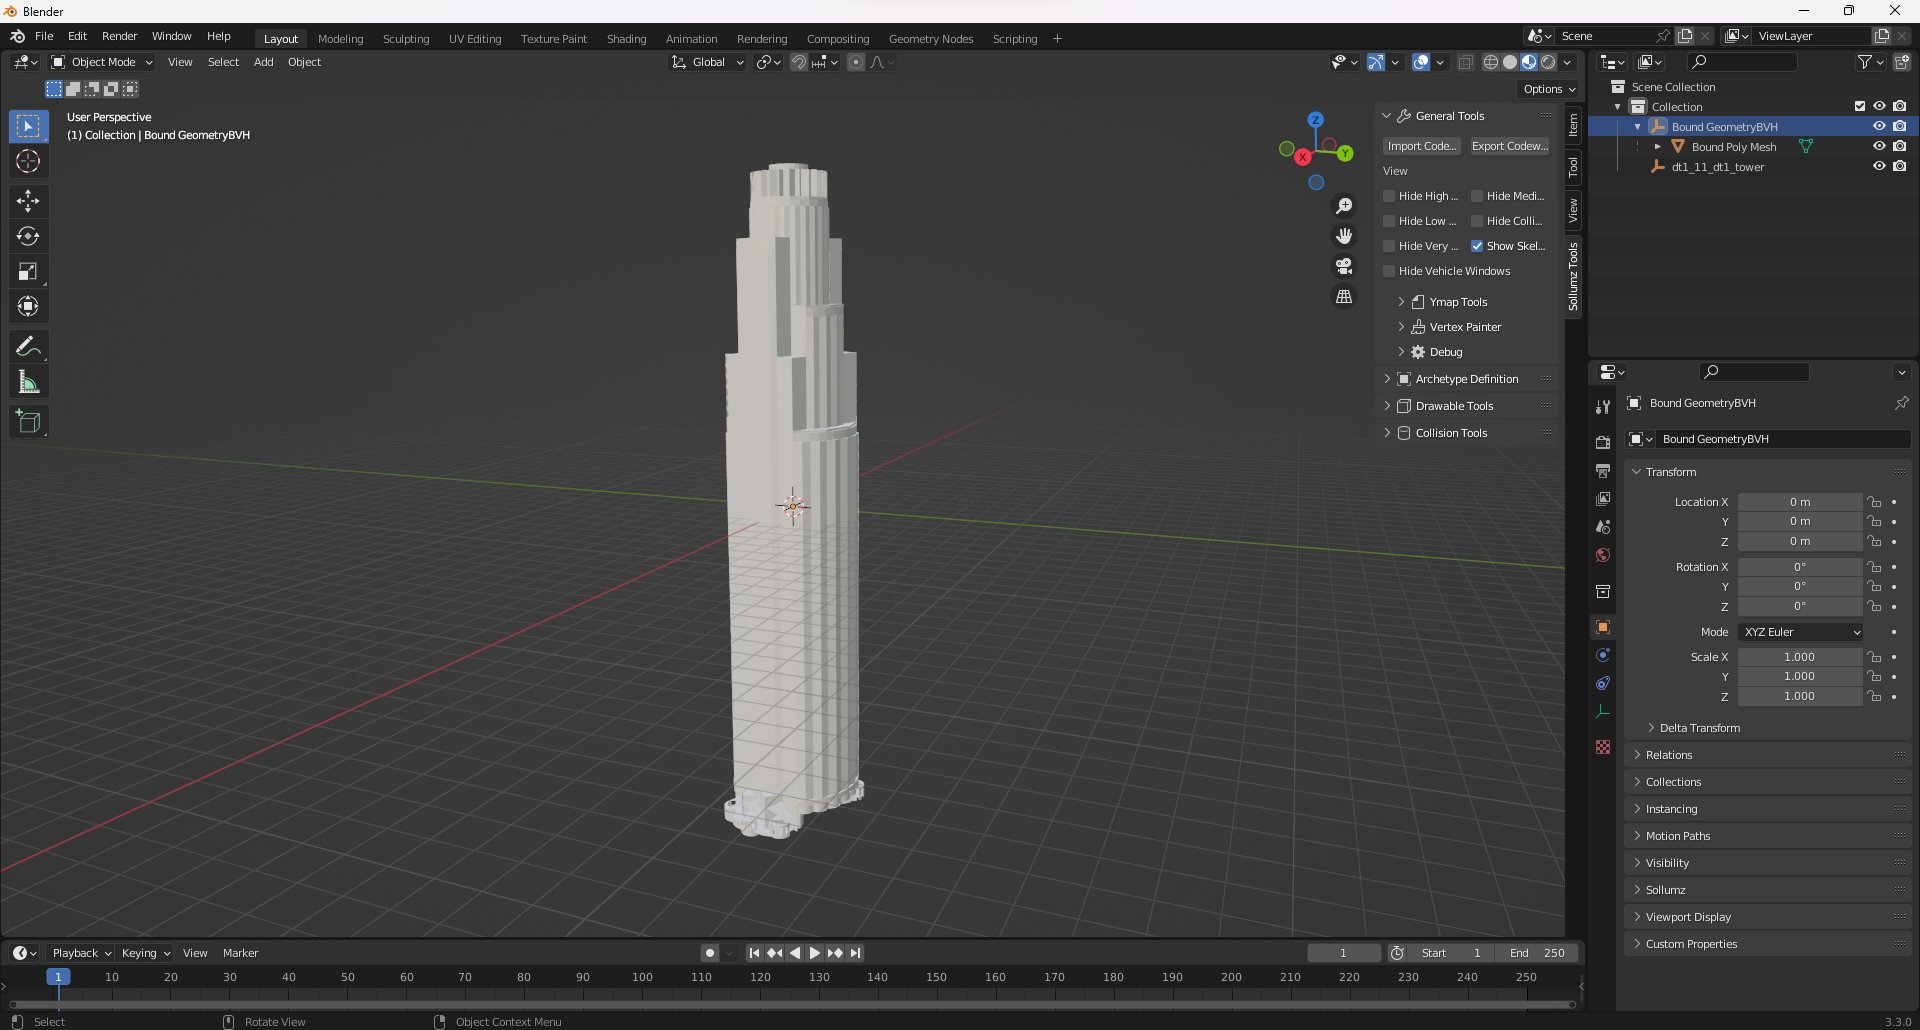Enable Hide Very checkbox
This screenshot has height=1030, width=1920.
point(1389,246)
